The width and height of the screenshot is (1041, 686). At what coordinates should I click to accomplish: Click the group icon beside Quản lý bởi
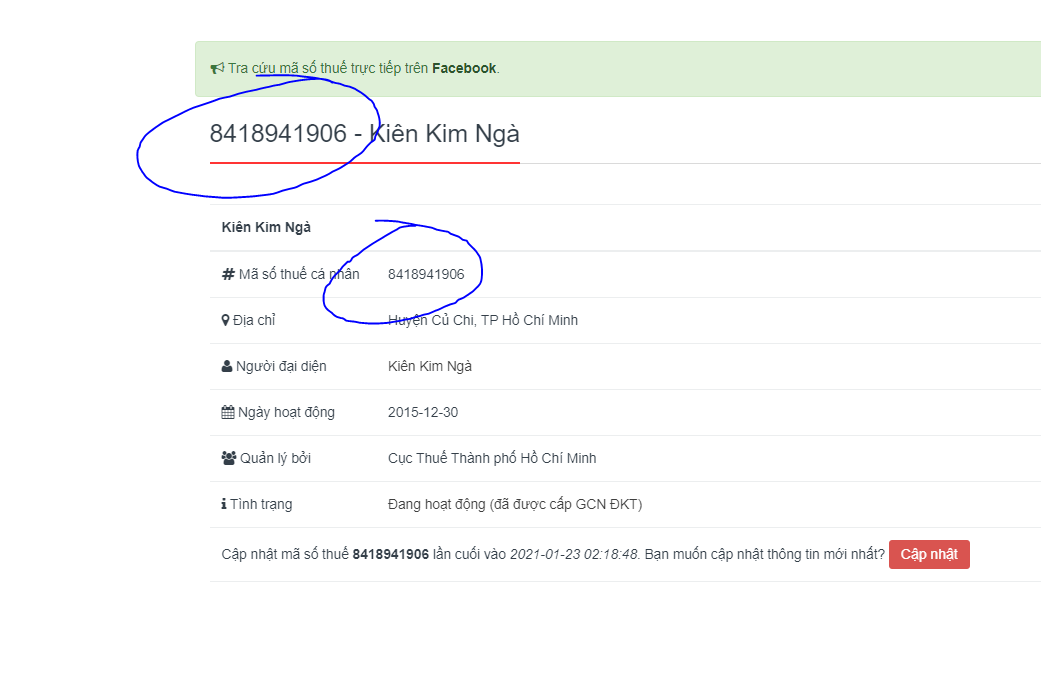click(x=228, y=458)
